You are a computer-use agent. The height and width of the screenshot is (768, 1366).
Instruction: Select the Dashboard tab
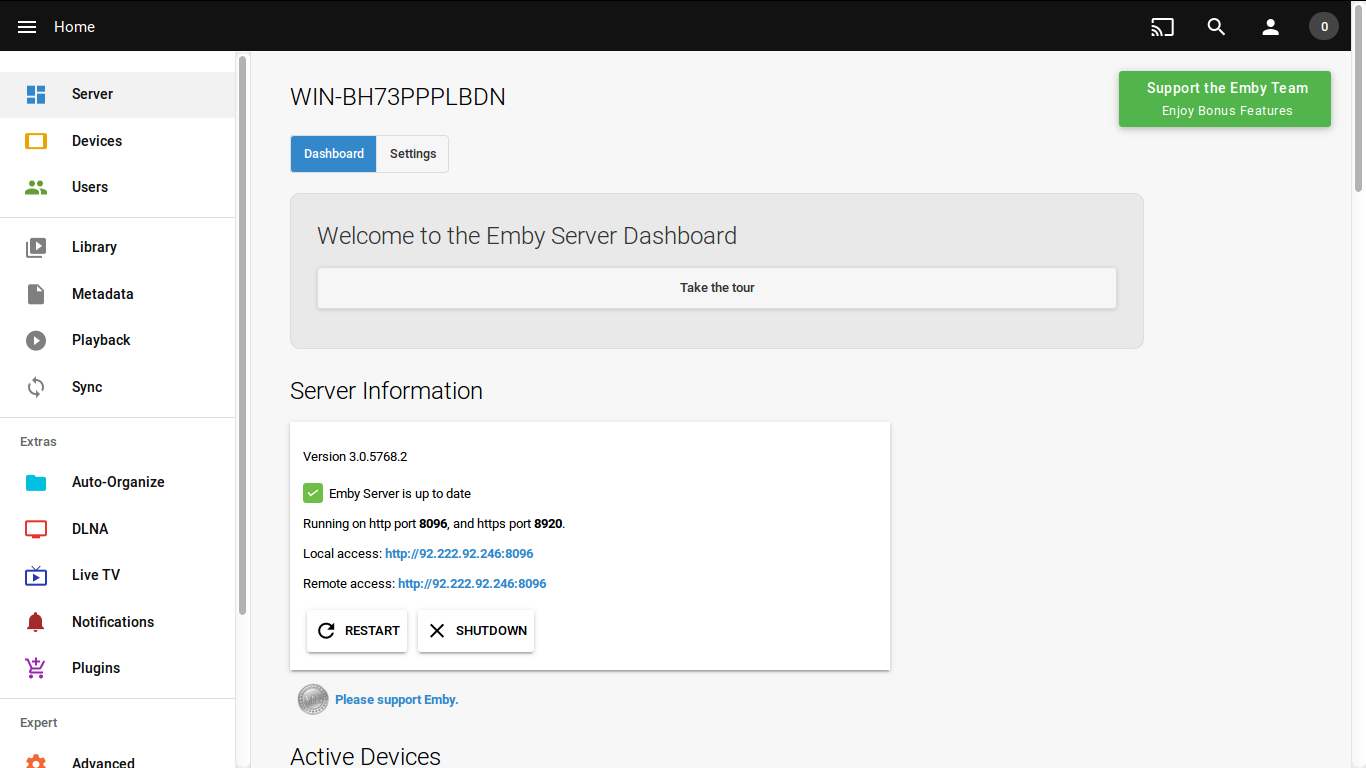334,154
